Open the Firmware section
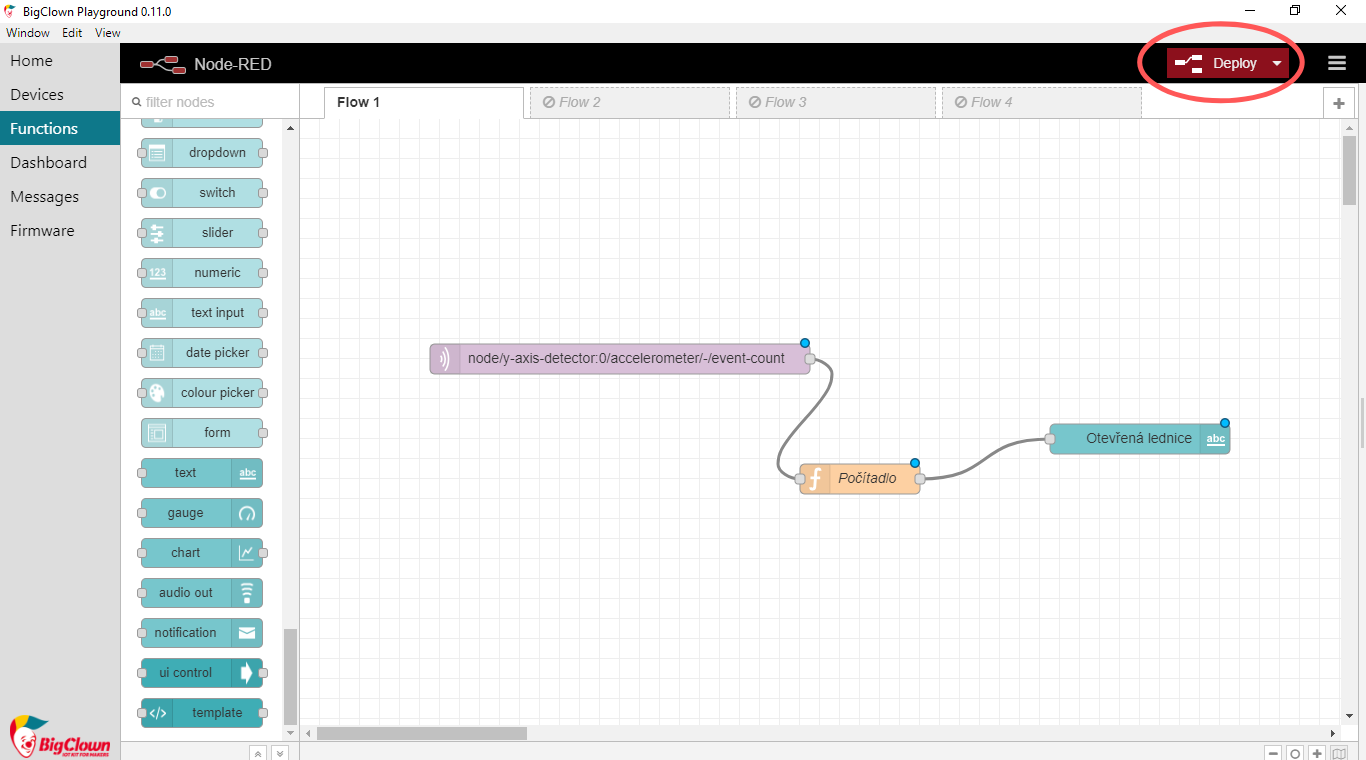This screenshot has width=1366, height=760. click(x=60, y=231)
